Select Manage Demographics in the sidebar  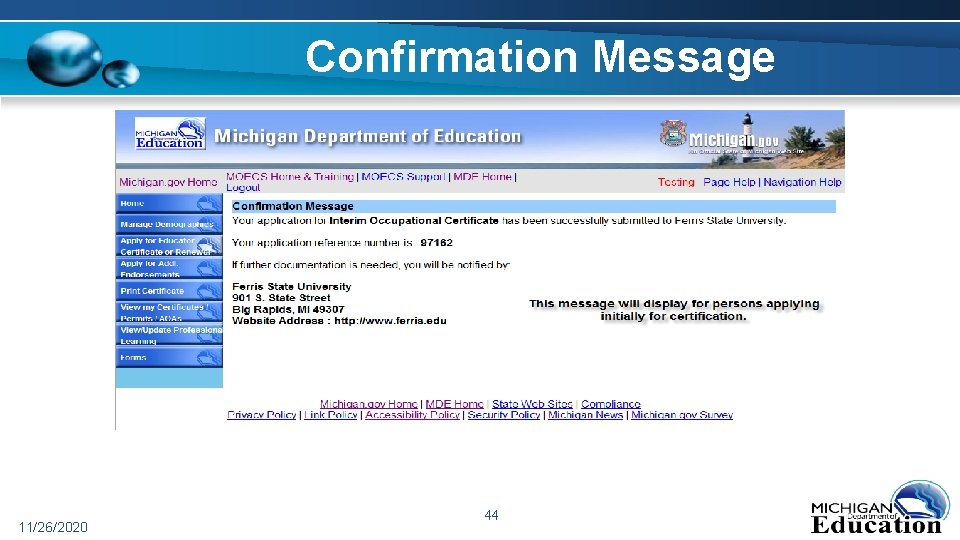point(169,224)
